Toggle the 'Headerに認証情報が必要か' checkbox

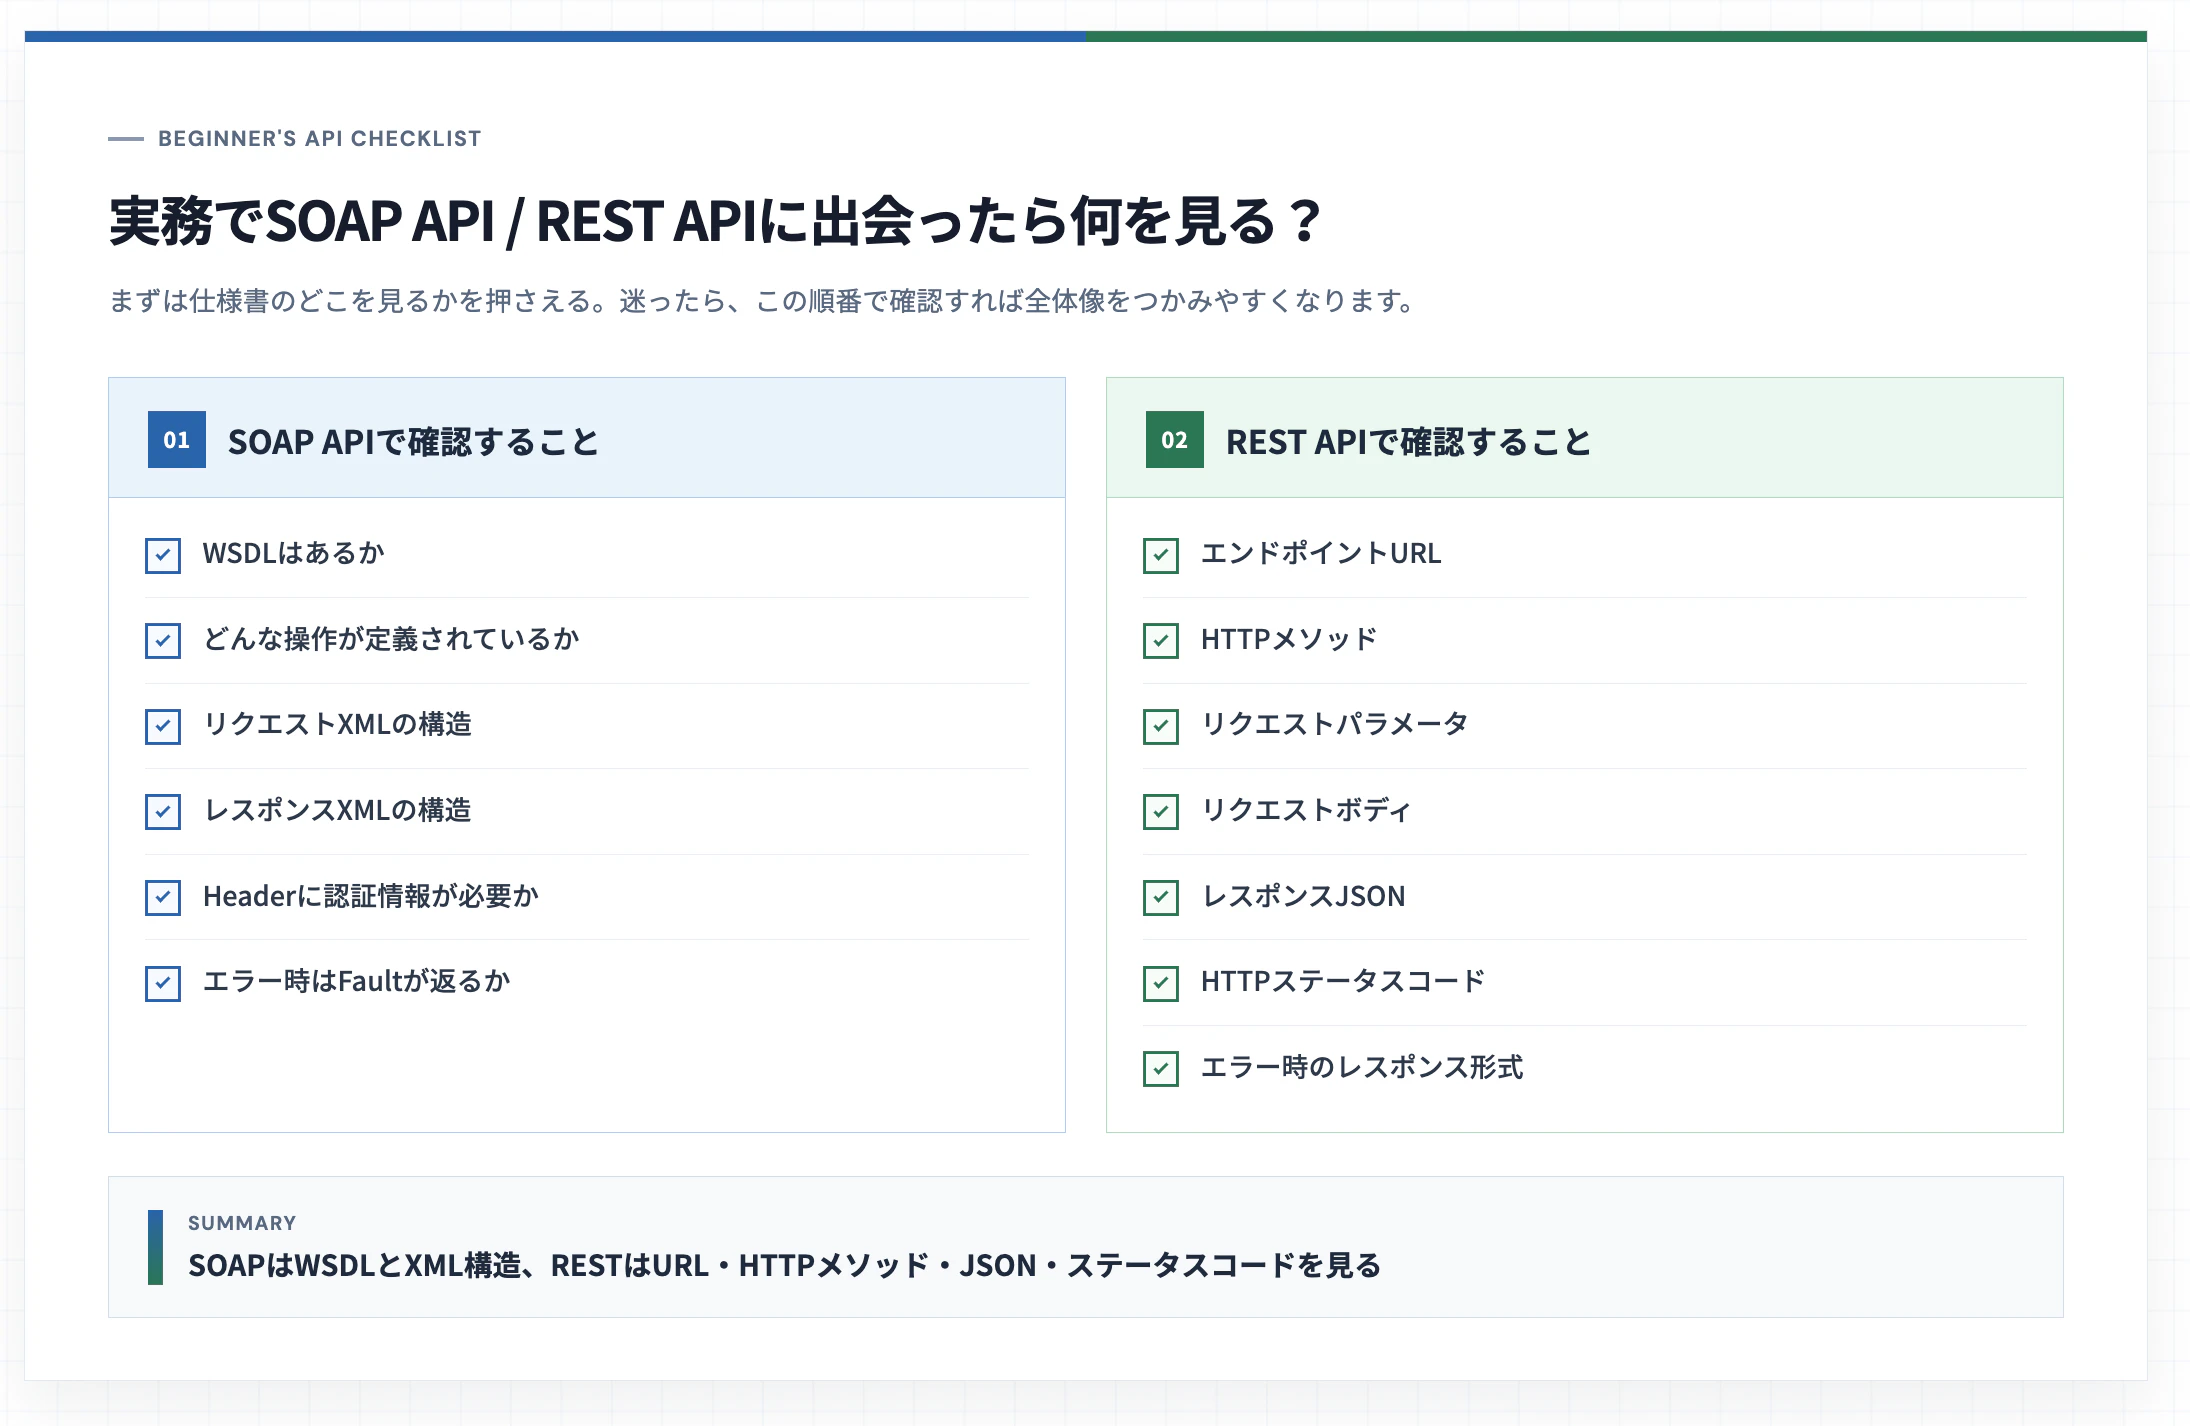pos(163,898)
